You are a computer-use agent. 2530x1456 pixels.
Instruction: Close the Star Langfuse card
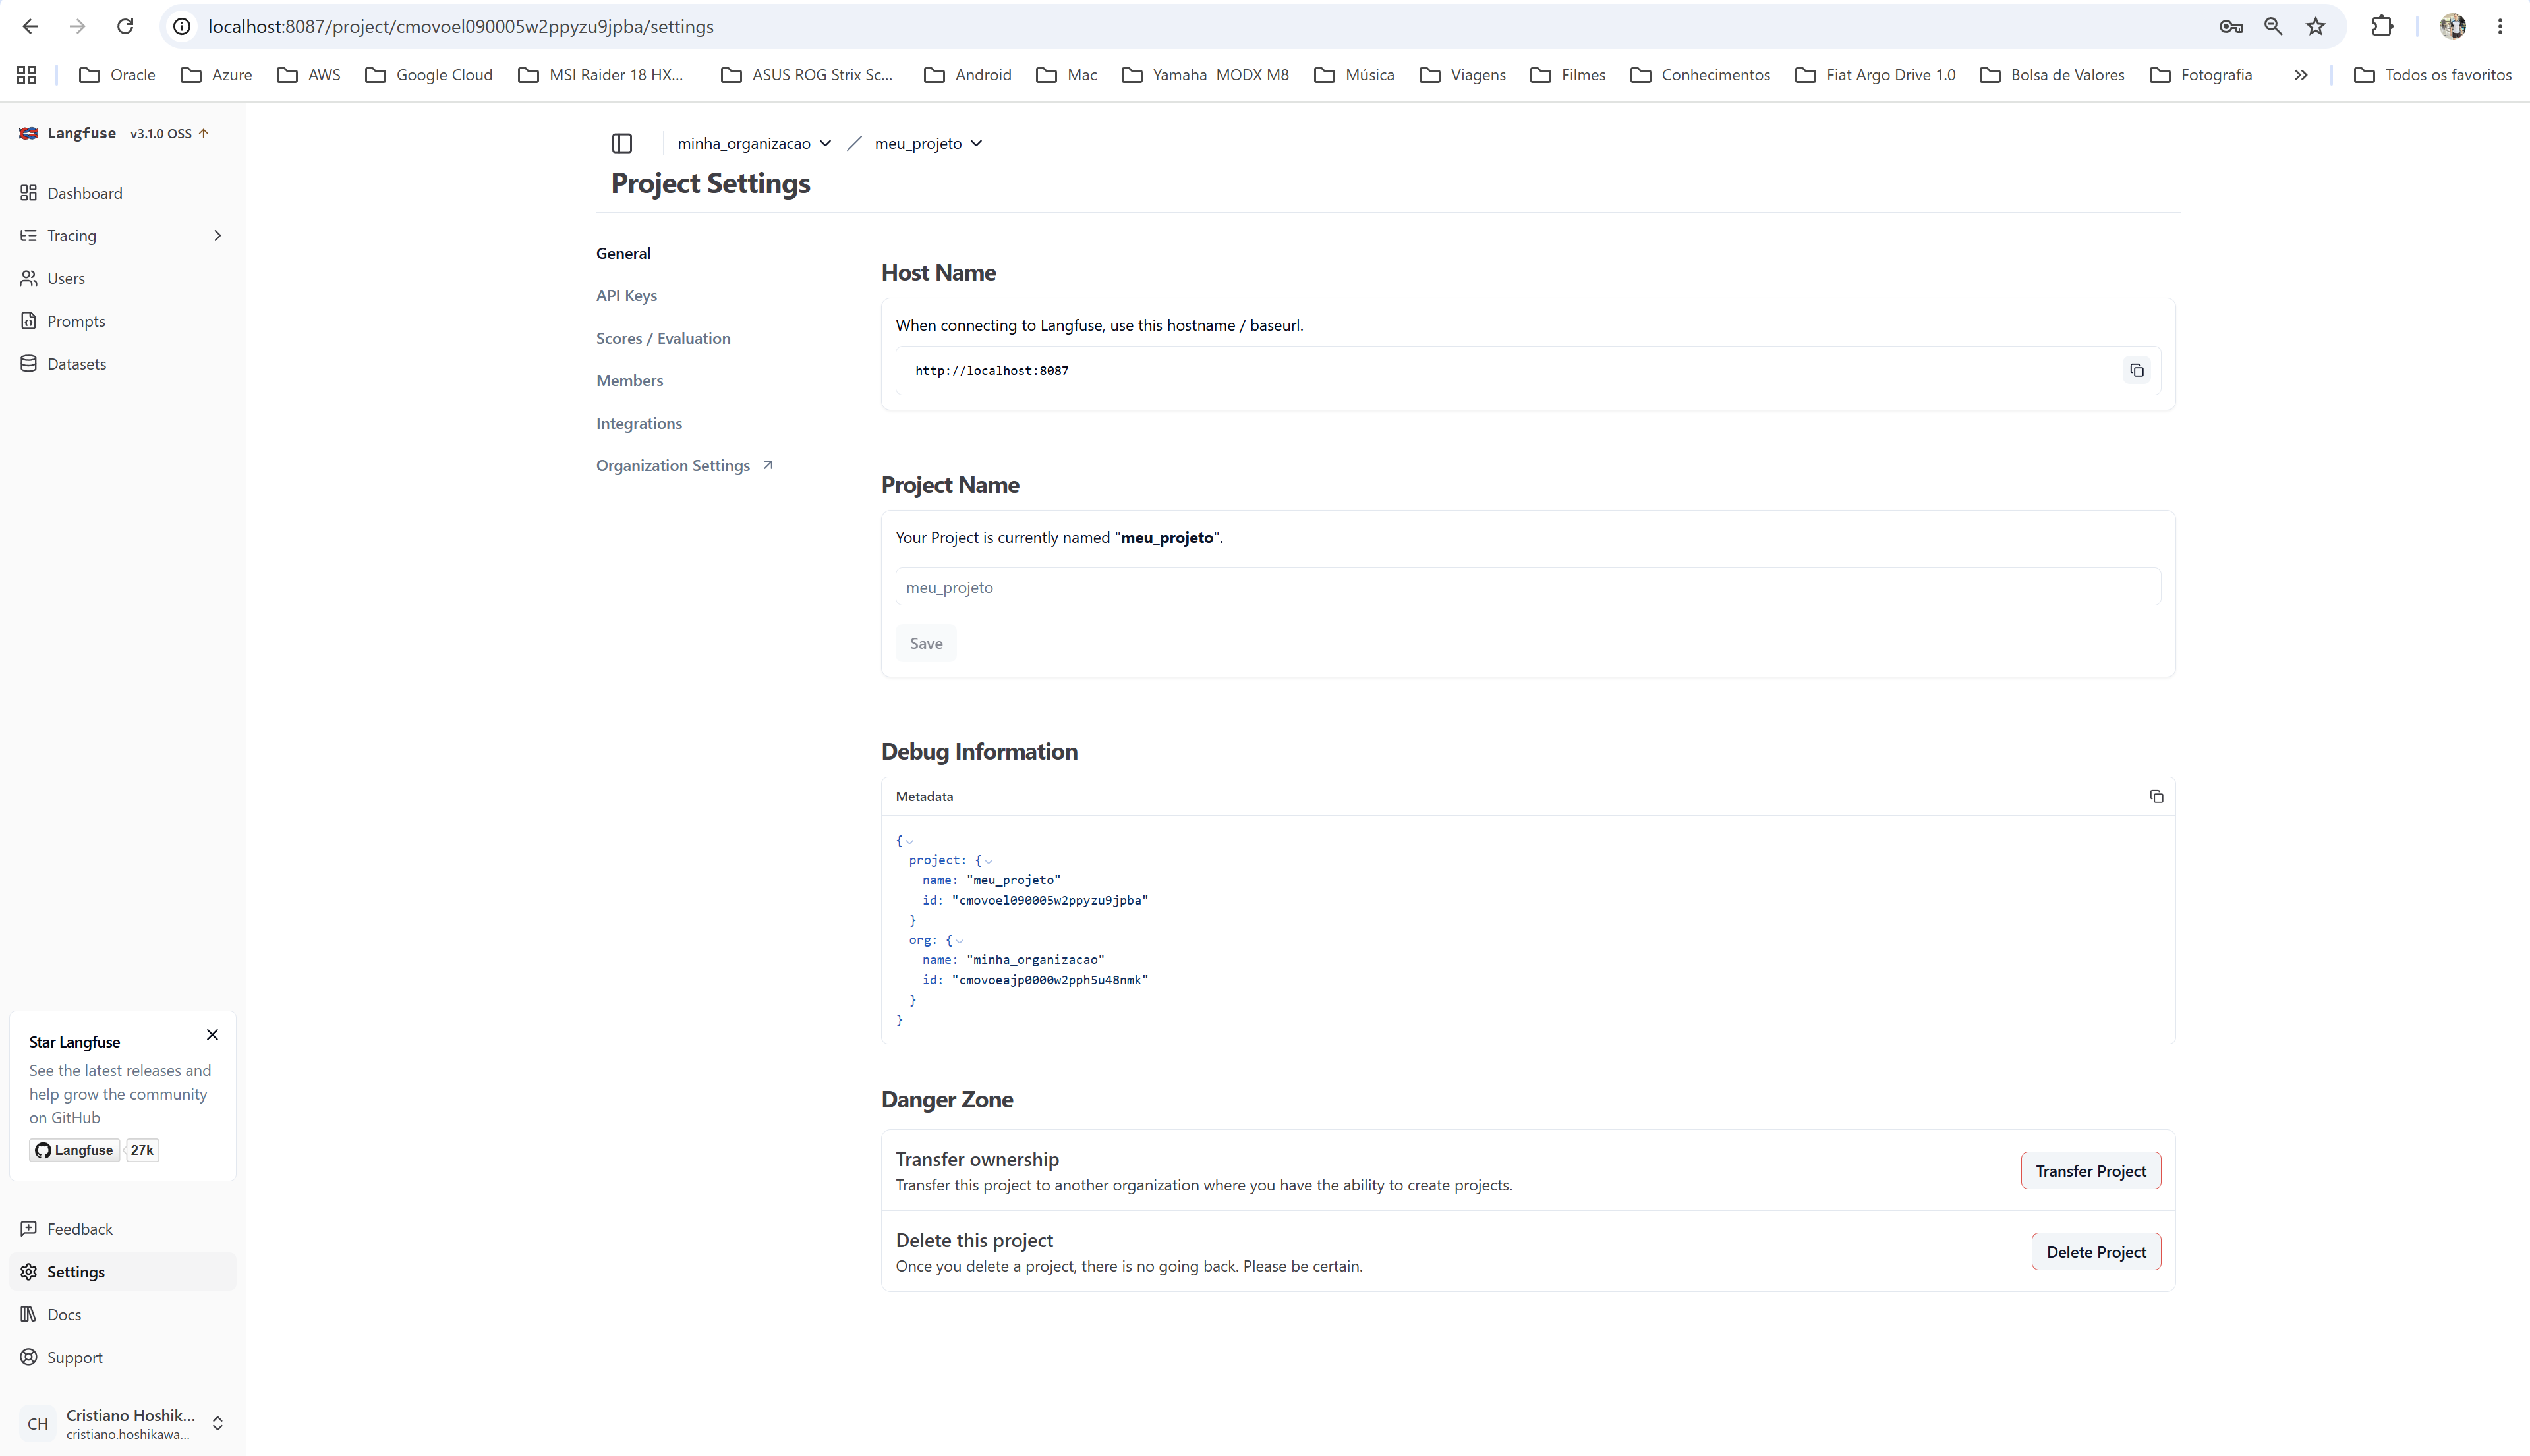coord(212,1034)
